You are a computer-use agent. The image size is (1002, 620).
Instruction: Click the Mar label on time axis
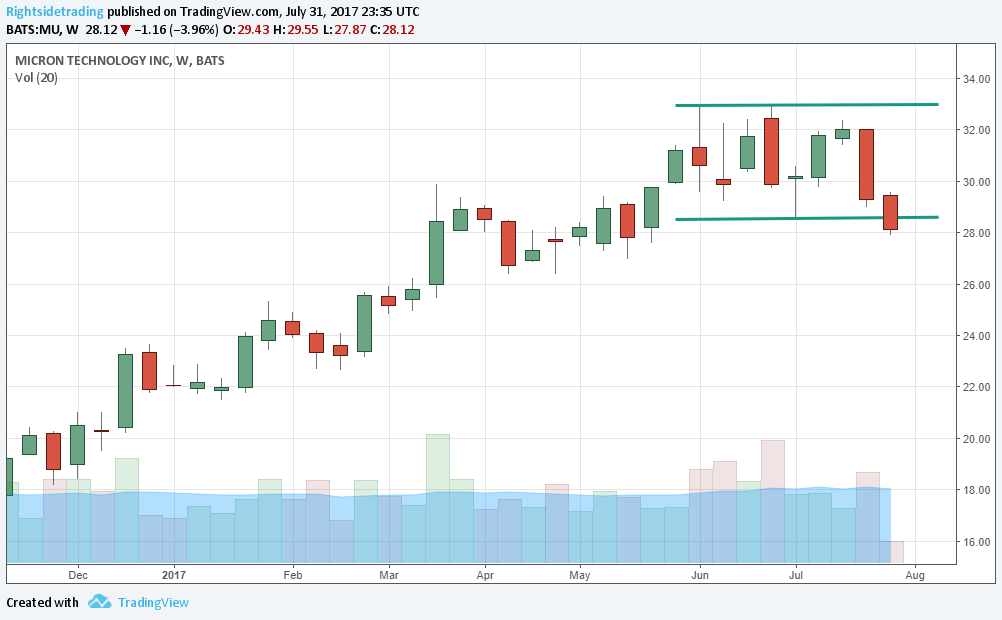point(389,575)
